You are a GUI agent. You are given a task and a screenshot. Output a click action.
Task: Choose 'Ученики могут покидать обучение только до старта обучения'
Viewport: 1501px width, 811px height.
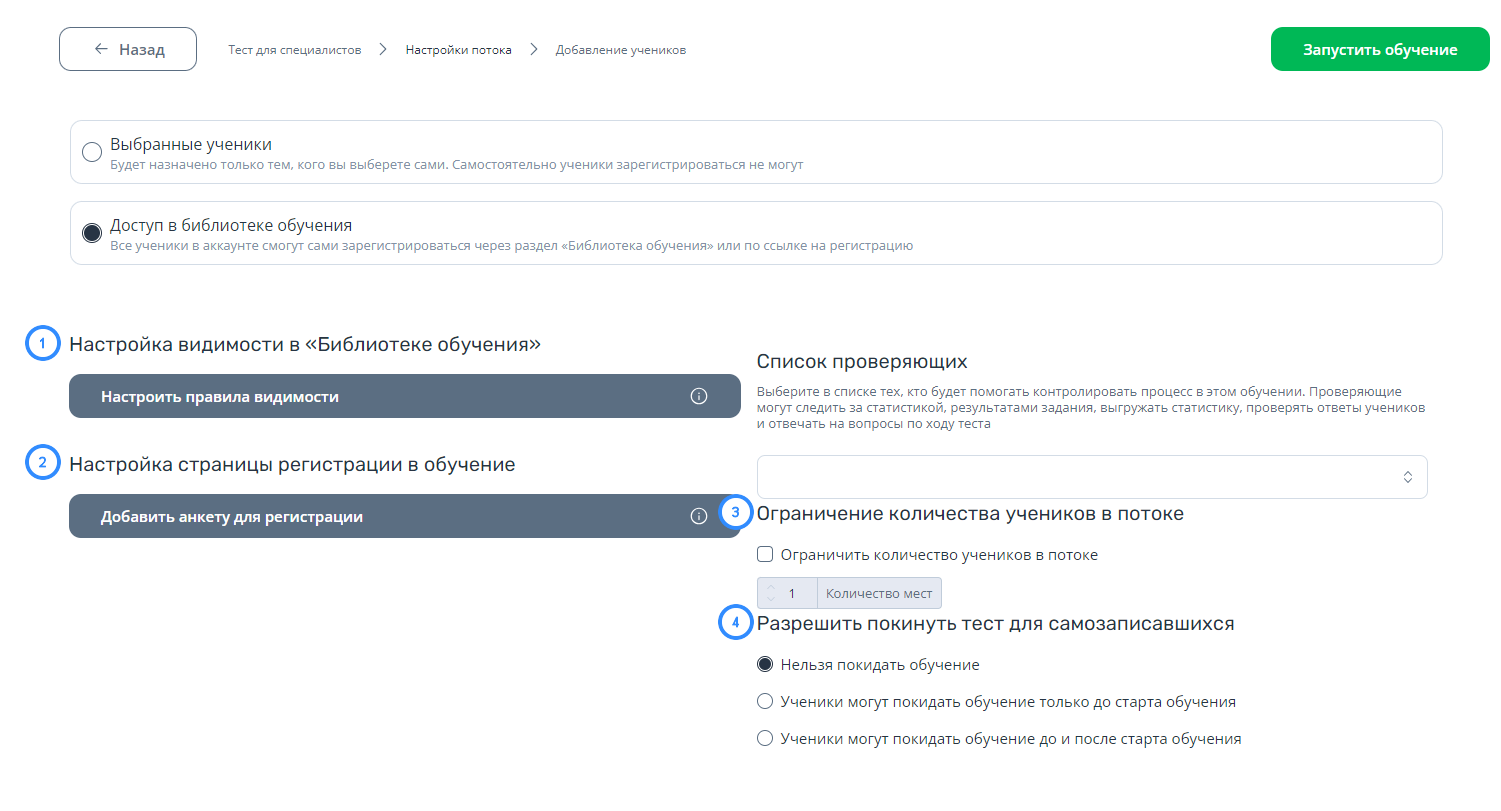click(x=766, y=701)
